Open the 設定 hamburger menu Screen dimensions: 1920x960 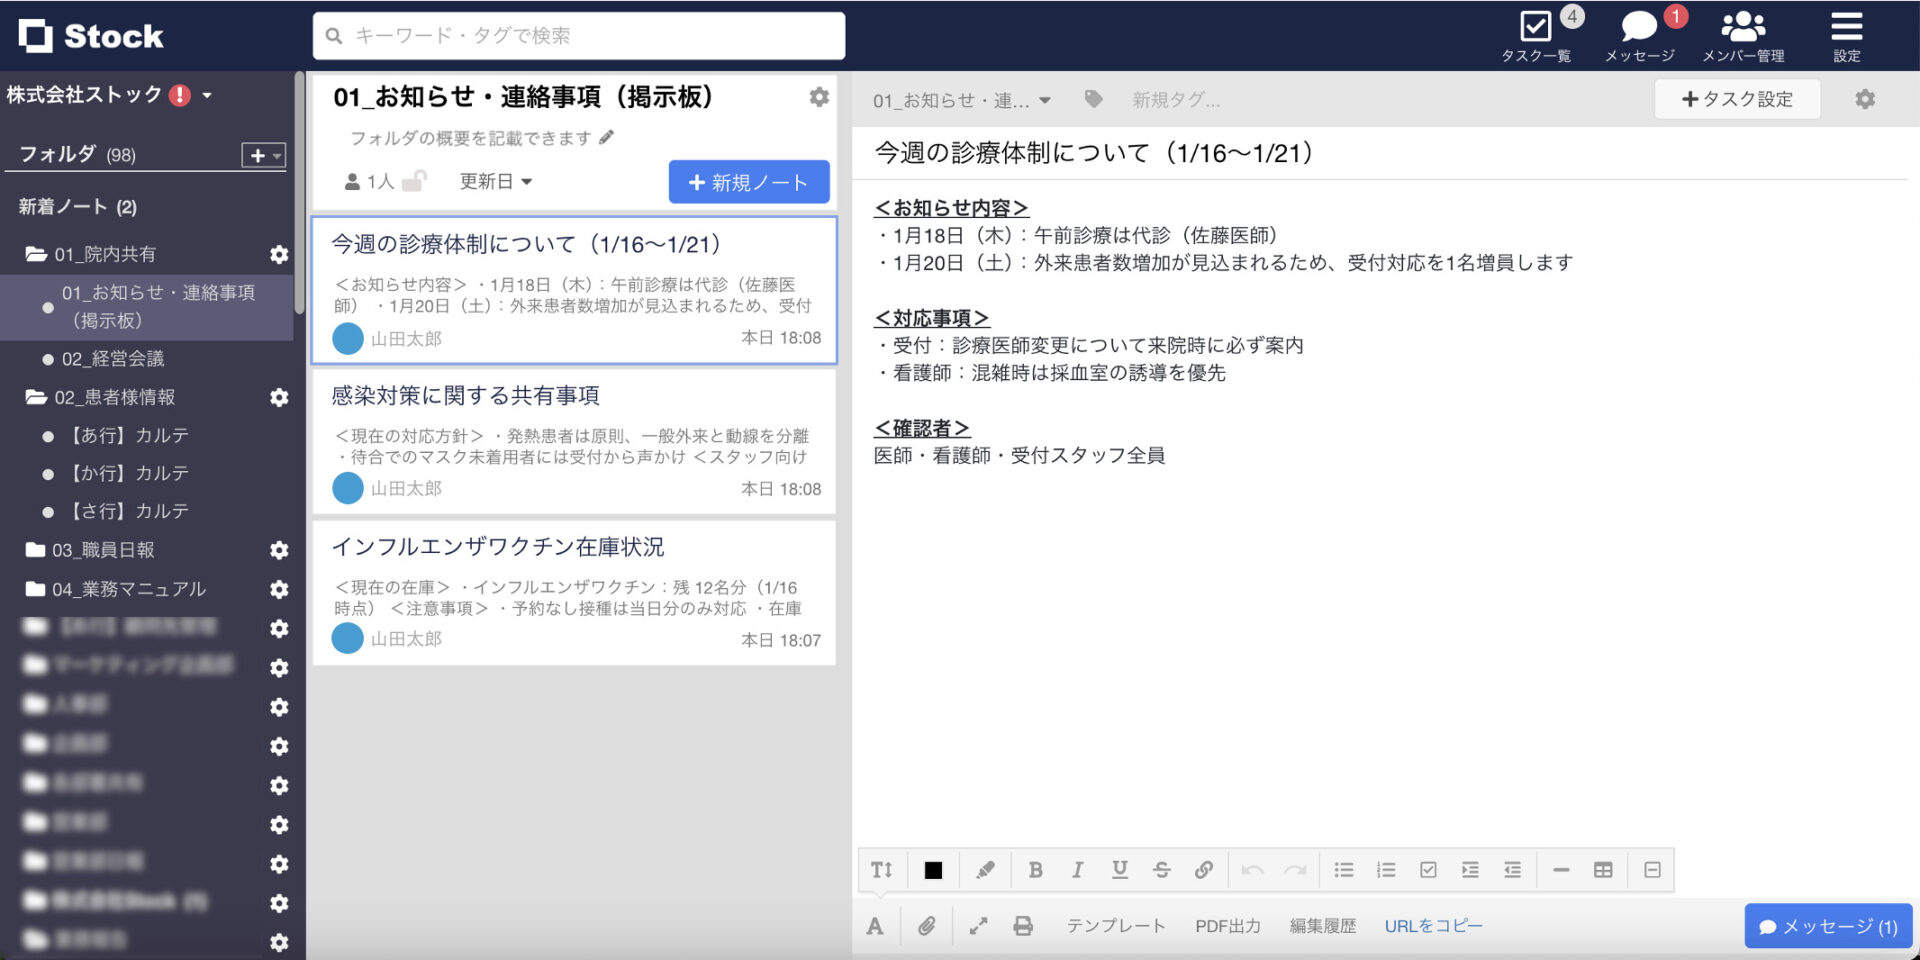(x=1846, y=27)
